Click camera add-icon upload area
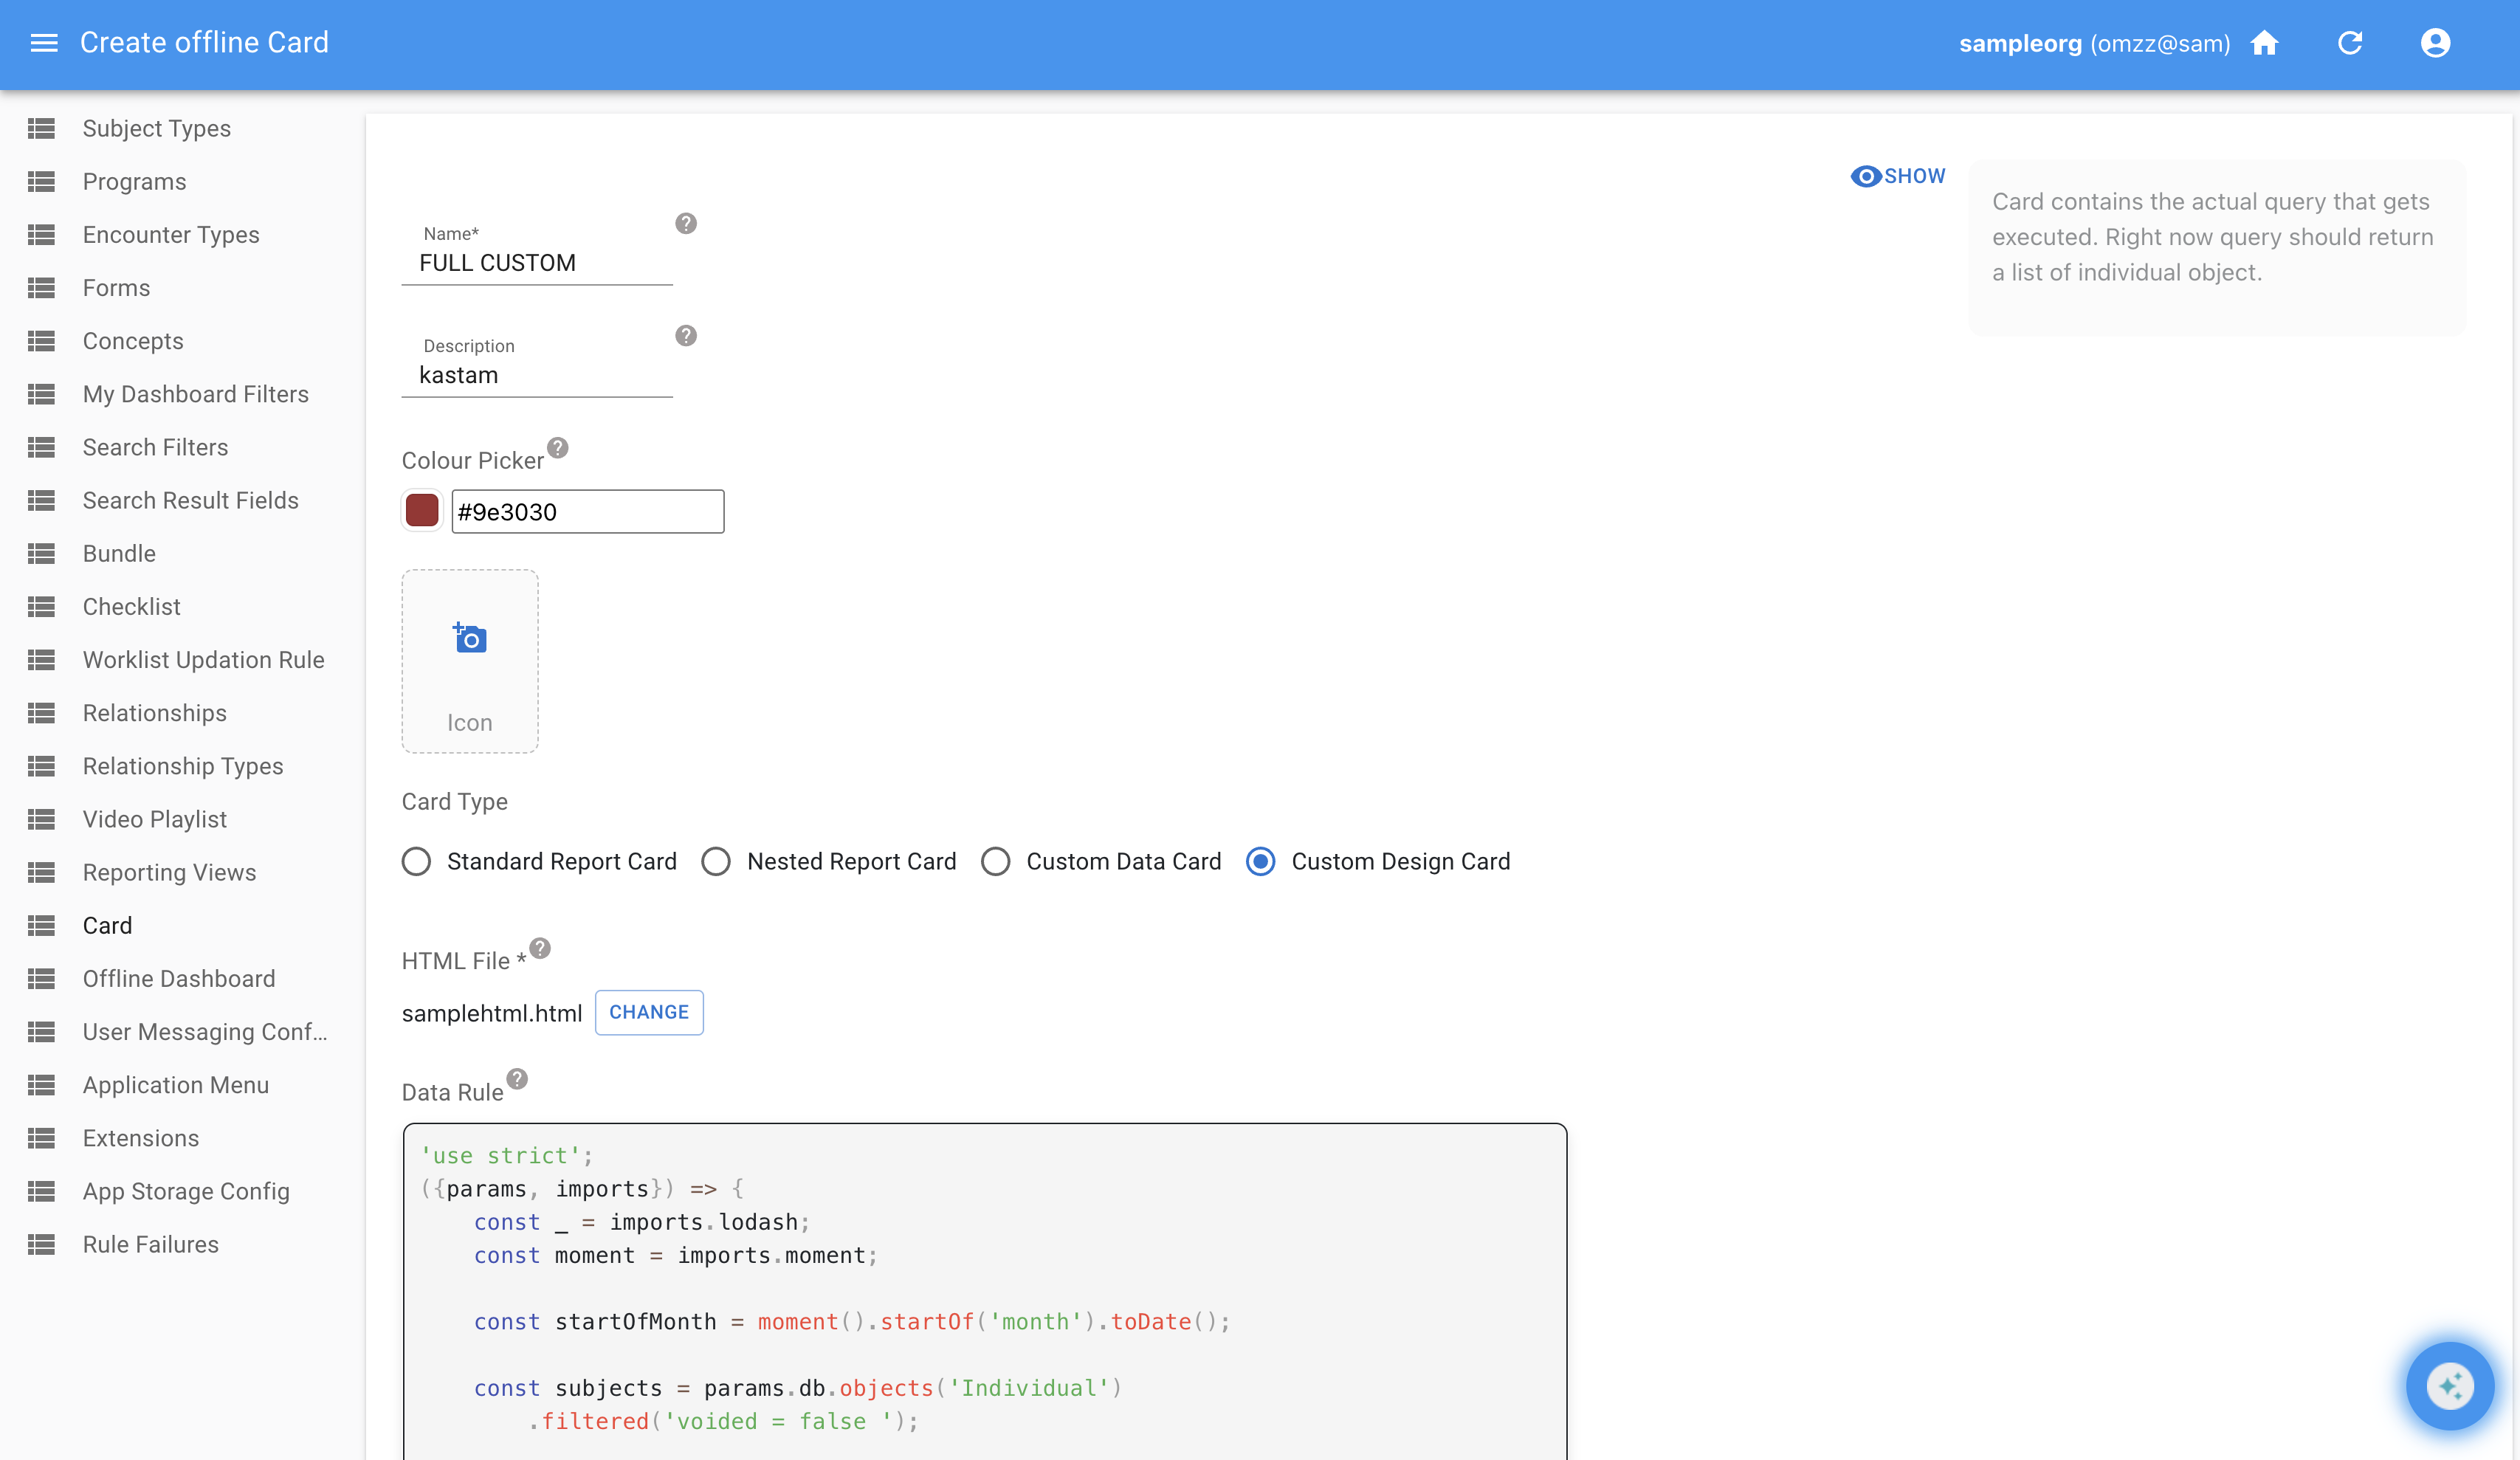 pyautogui.click(x=469, y=660)
